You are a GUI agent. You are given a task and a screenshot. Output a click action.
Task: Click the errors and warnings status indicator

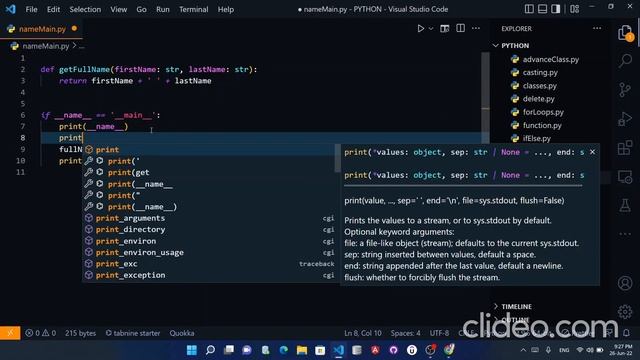(x=40, y=333)
